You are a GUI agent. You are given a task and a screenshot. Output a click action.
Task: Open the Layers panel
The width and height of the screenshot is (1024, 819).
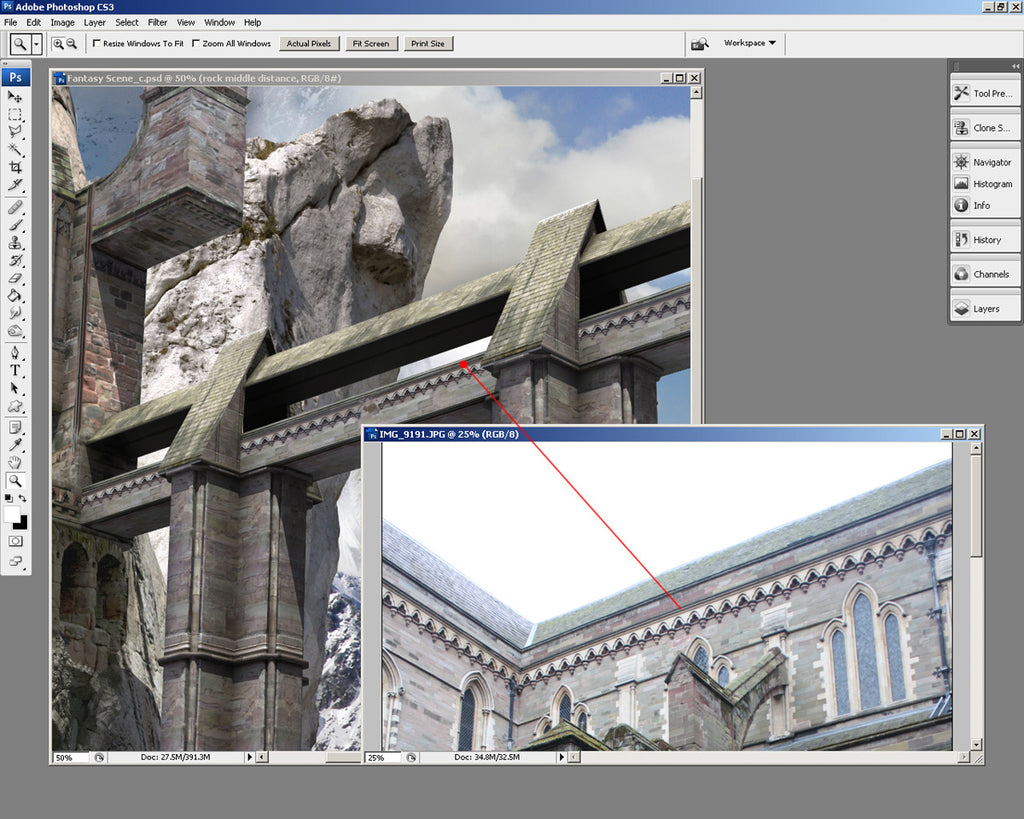point(985,309)
